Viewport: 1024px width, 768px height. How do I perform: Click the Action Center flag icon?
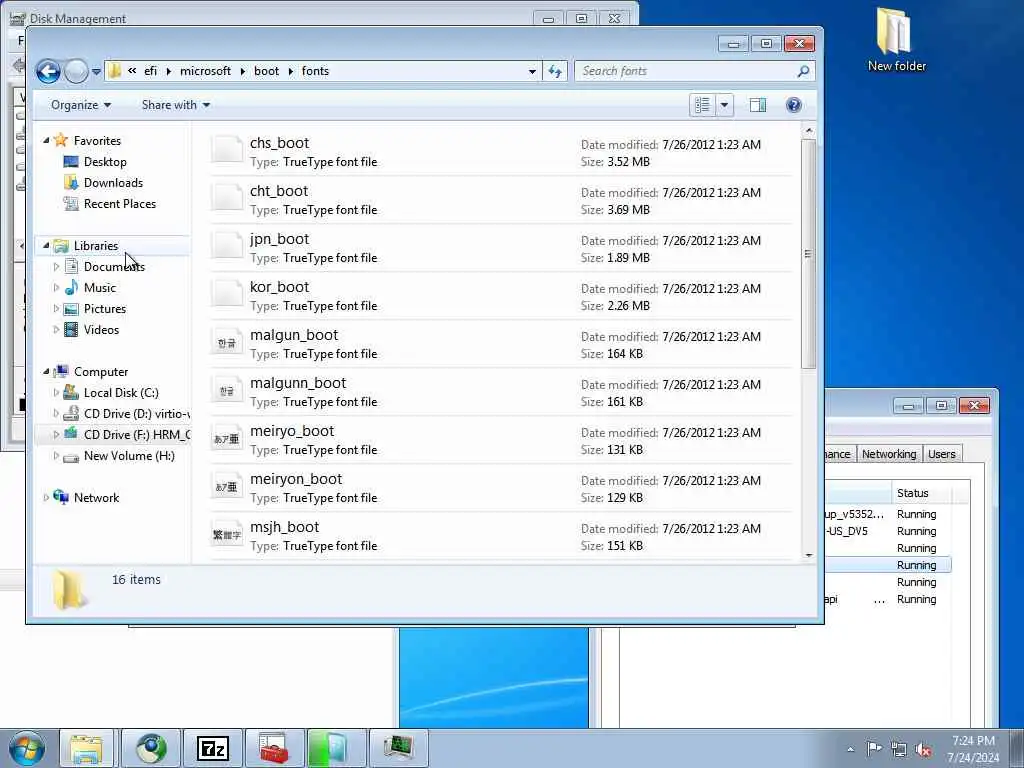[x=874, y=748]
